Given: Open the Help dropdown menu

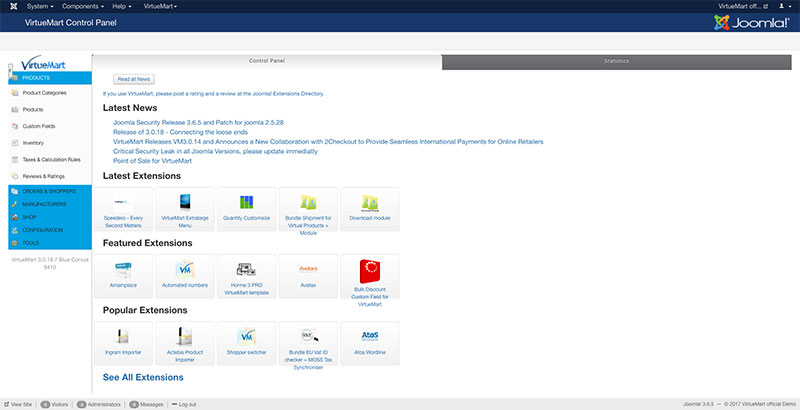Looking at the screenshot, I should pos(121,6).
